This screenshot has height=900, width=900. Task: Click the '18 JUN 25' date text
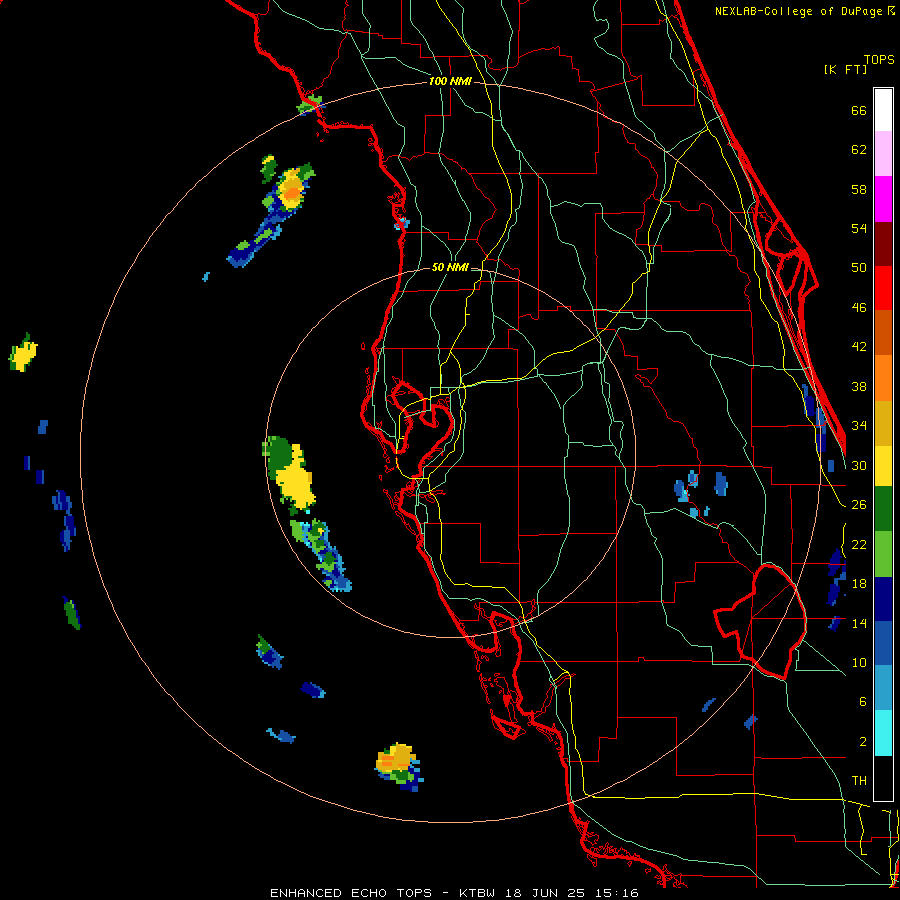(545, 893)
